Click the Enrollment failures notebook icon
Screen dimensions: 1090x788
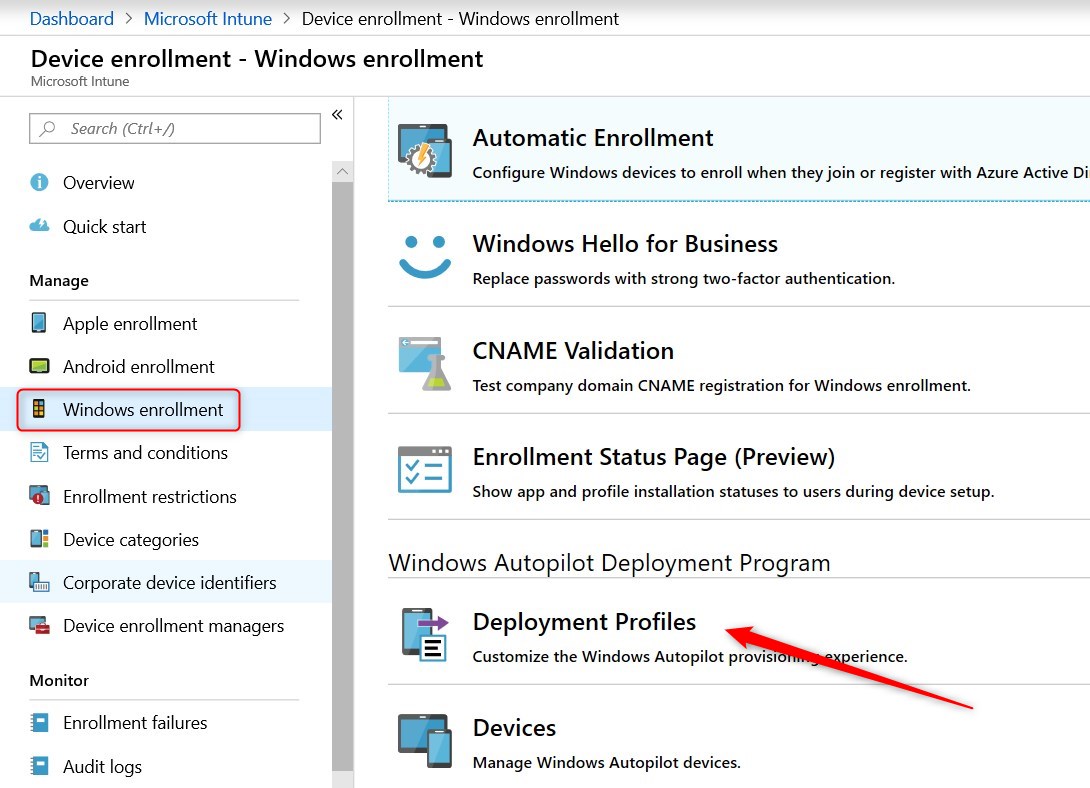tap(40, 723)
